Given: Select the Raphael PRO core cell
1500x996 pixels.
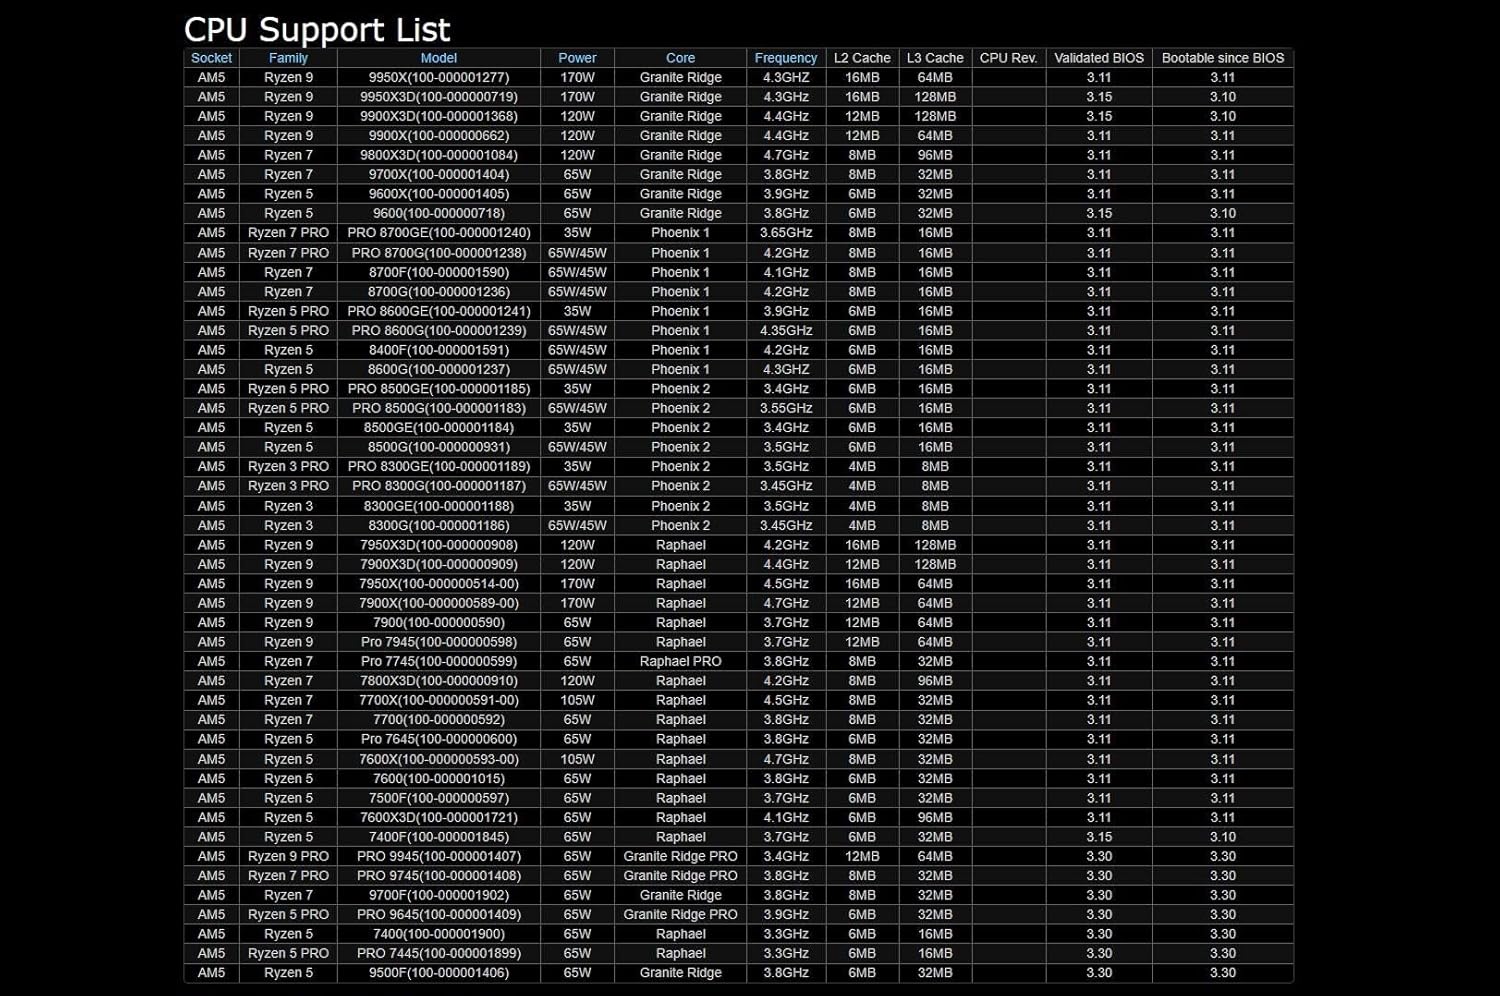Looking at the screenshot, I should pos(680,661).
